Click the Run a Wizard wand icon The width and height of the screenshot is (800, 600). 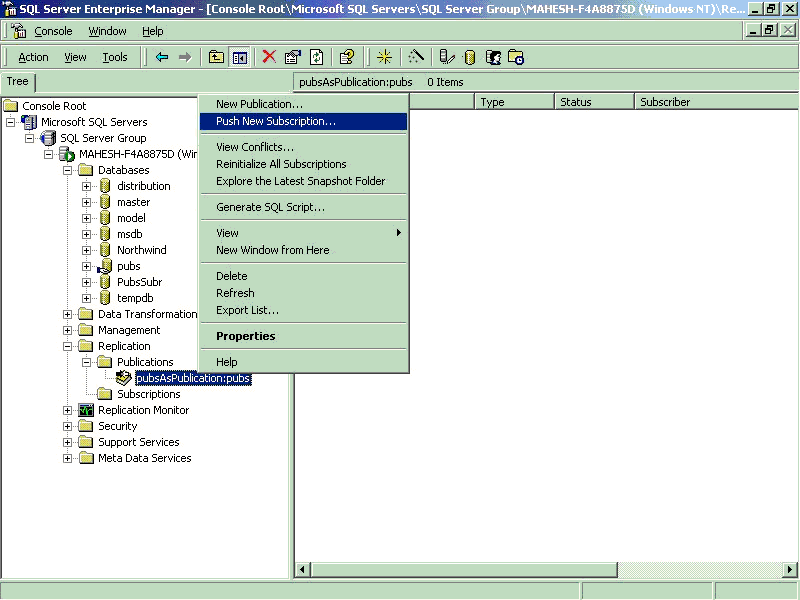tap(416, 57)
